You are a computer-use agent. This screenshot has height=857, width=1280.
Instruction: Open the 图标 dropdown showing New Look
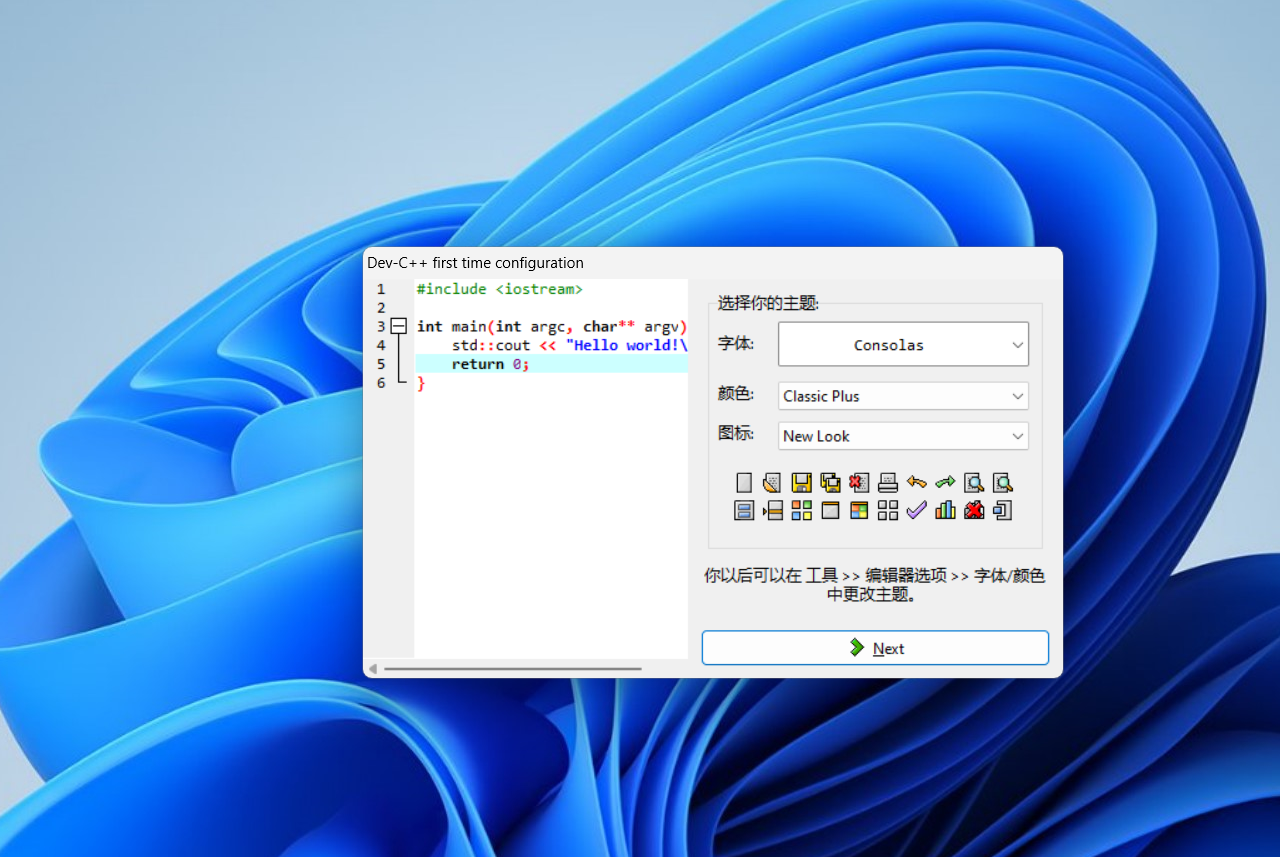click(x=903, y=436)
